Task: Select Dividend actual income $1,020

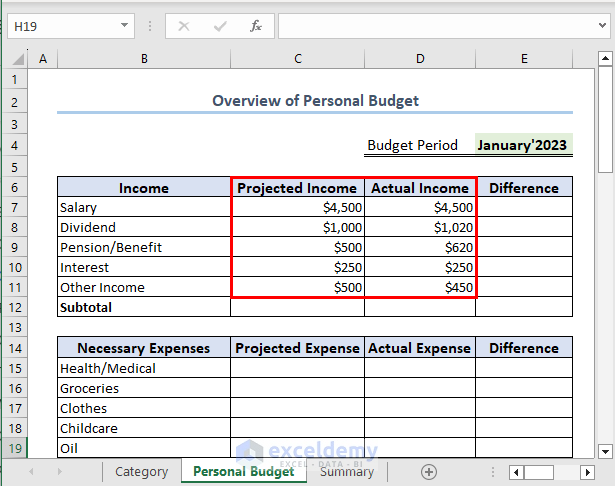Action: click(420, 227)
